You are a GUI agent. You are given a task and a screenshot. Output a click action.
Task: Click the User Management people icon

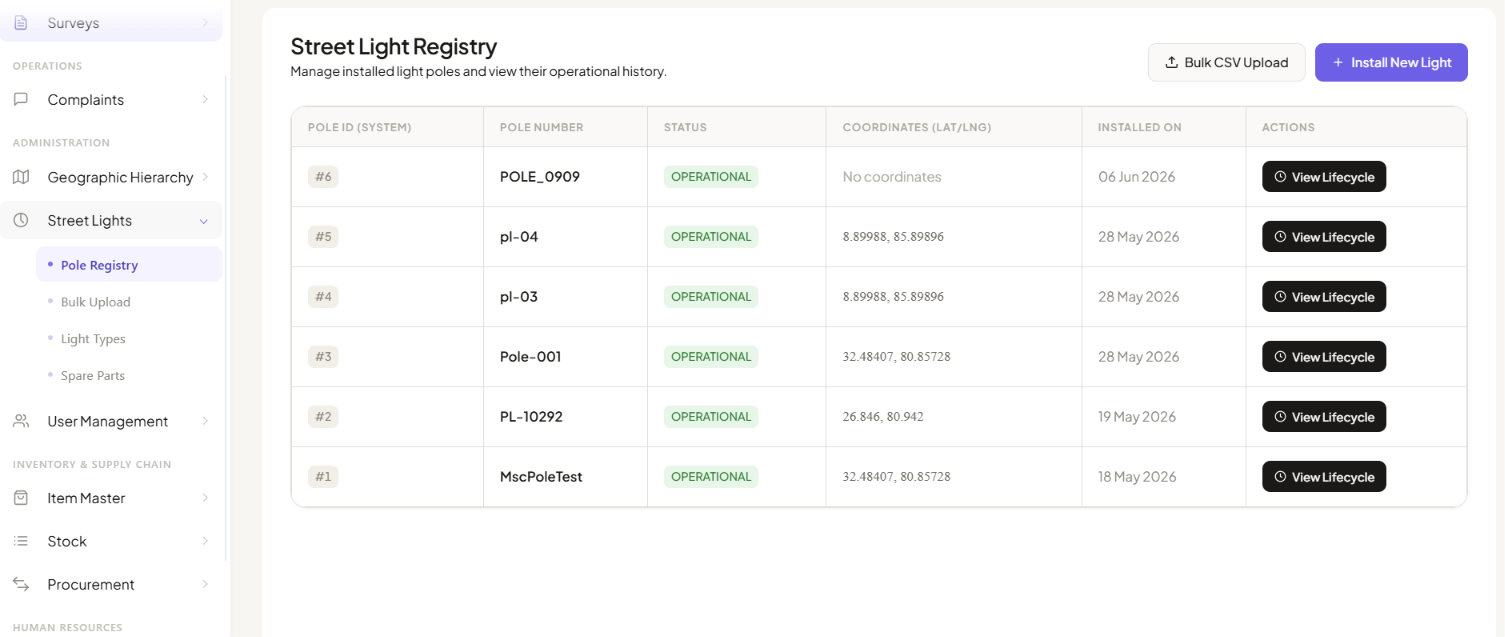point(21,421)
